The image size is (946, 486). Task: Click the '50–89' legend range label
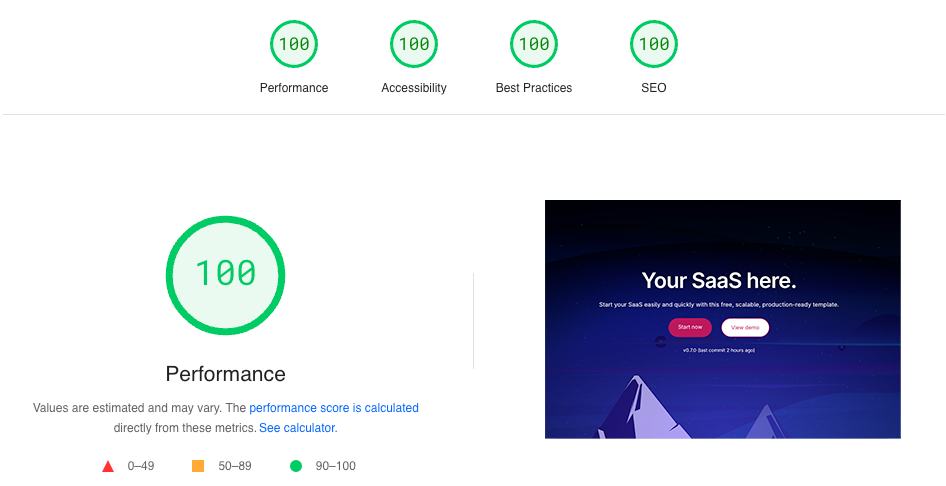pos(233,466)
